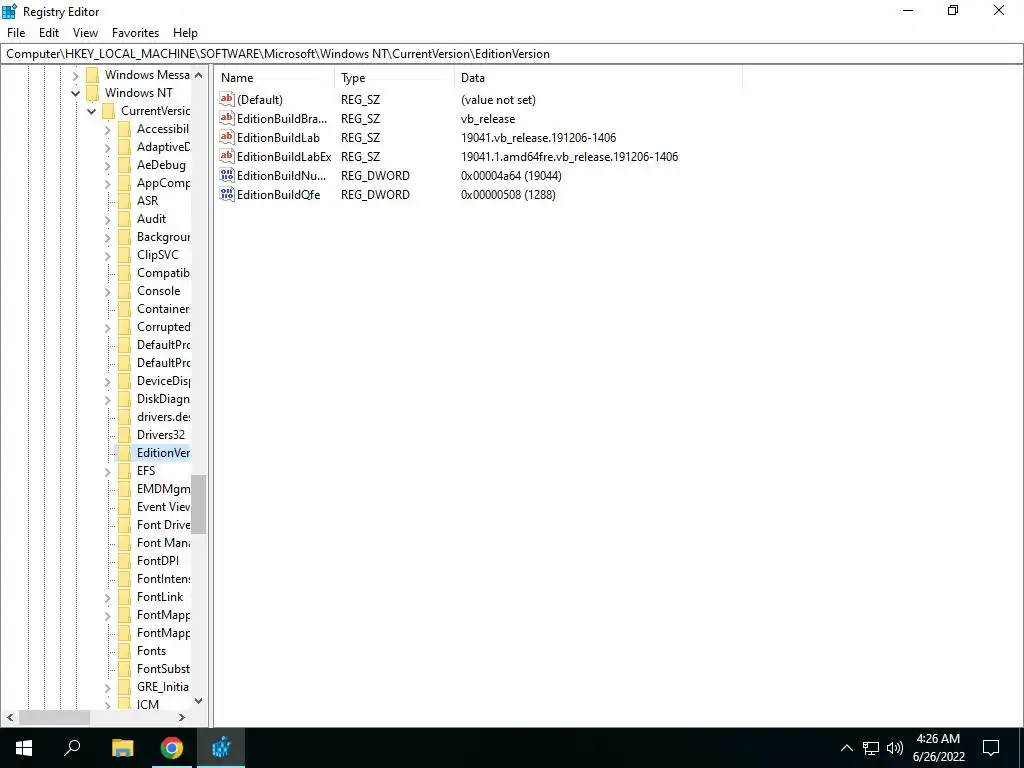Click the Windows NT folder icon
Image resolution: width=1024 pixels, height=768 pixels.
[93, 93]
